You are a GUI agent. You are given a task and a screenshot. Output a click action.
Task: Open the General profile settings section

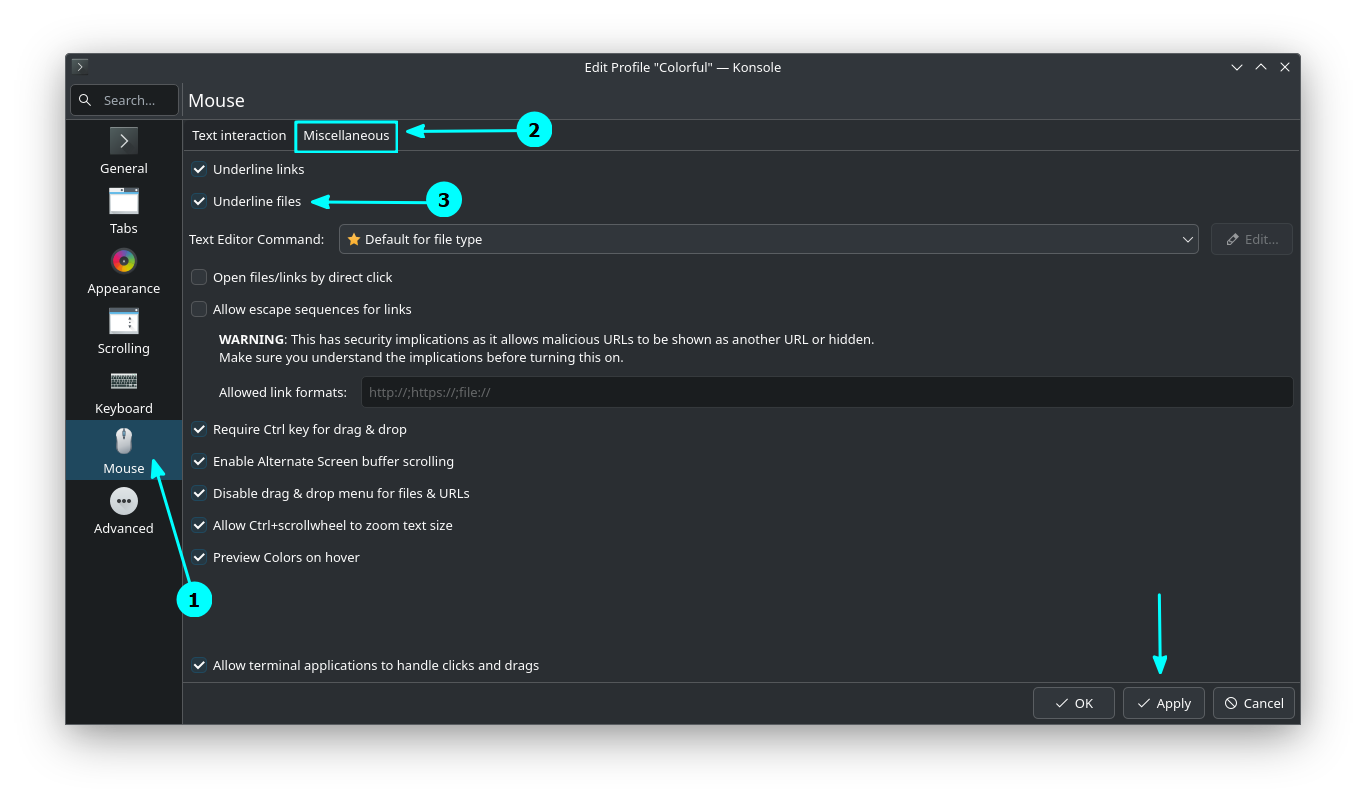pyautogui.click(x=123, y=152)
